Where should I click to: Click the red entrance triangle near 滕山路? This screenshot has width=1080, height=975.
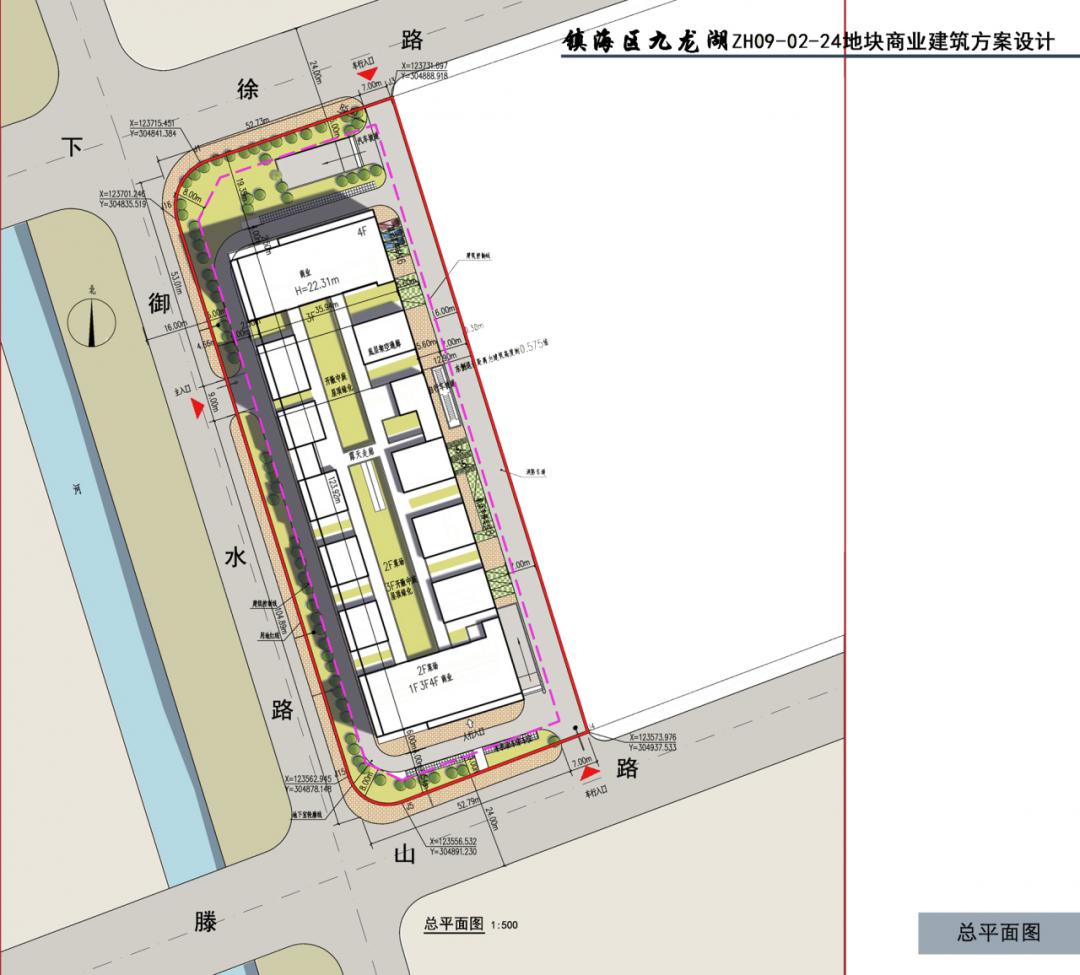click(x=588, y=773)
